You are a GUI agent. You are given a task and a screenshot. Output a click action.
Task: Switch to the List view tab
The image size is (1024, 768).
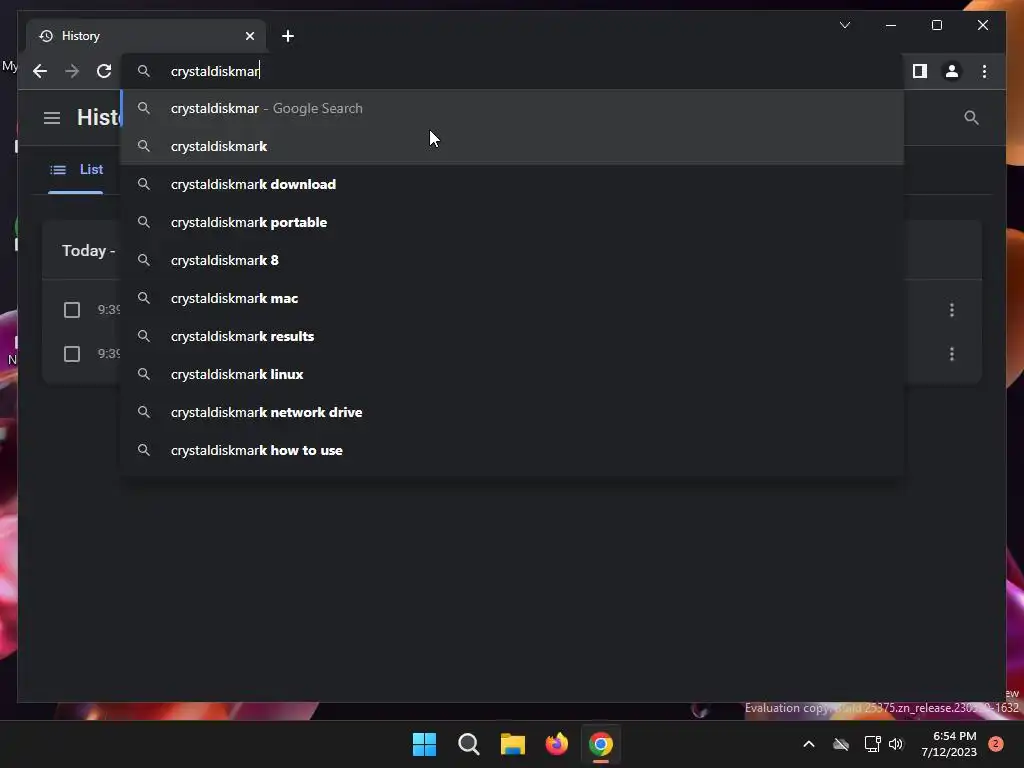pos(76,170)
